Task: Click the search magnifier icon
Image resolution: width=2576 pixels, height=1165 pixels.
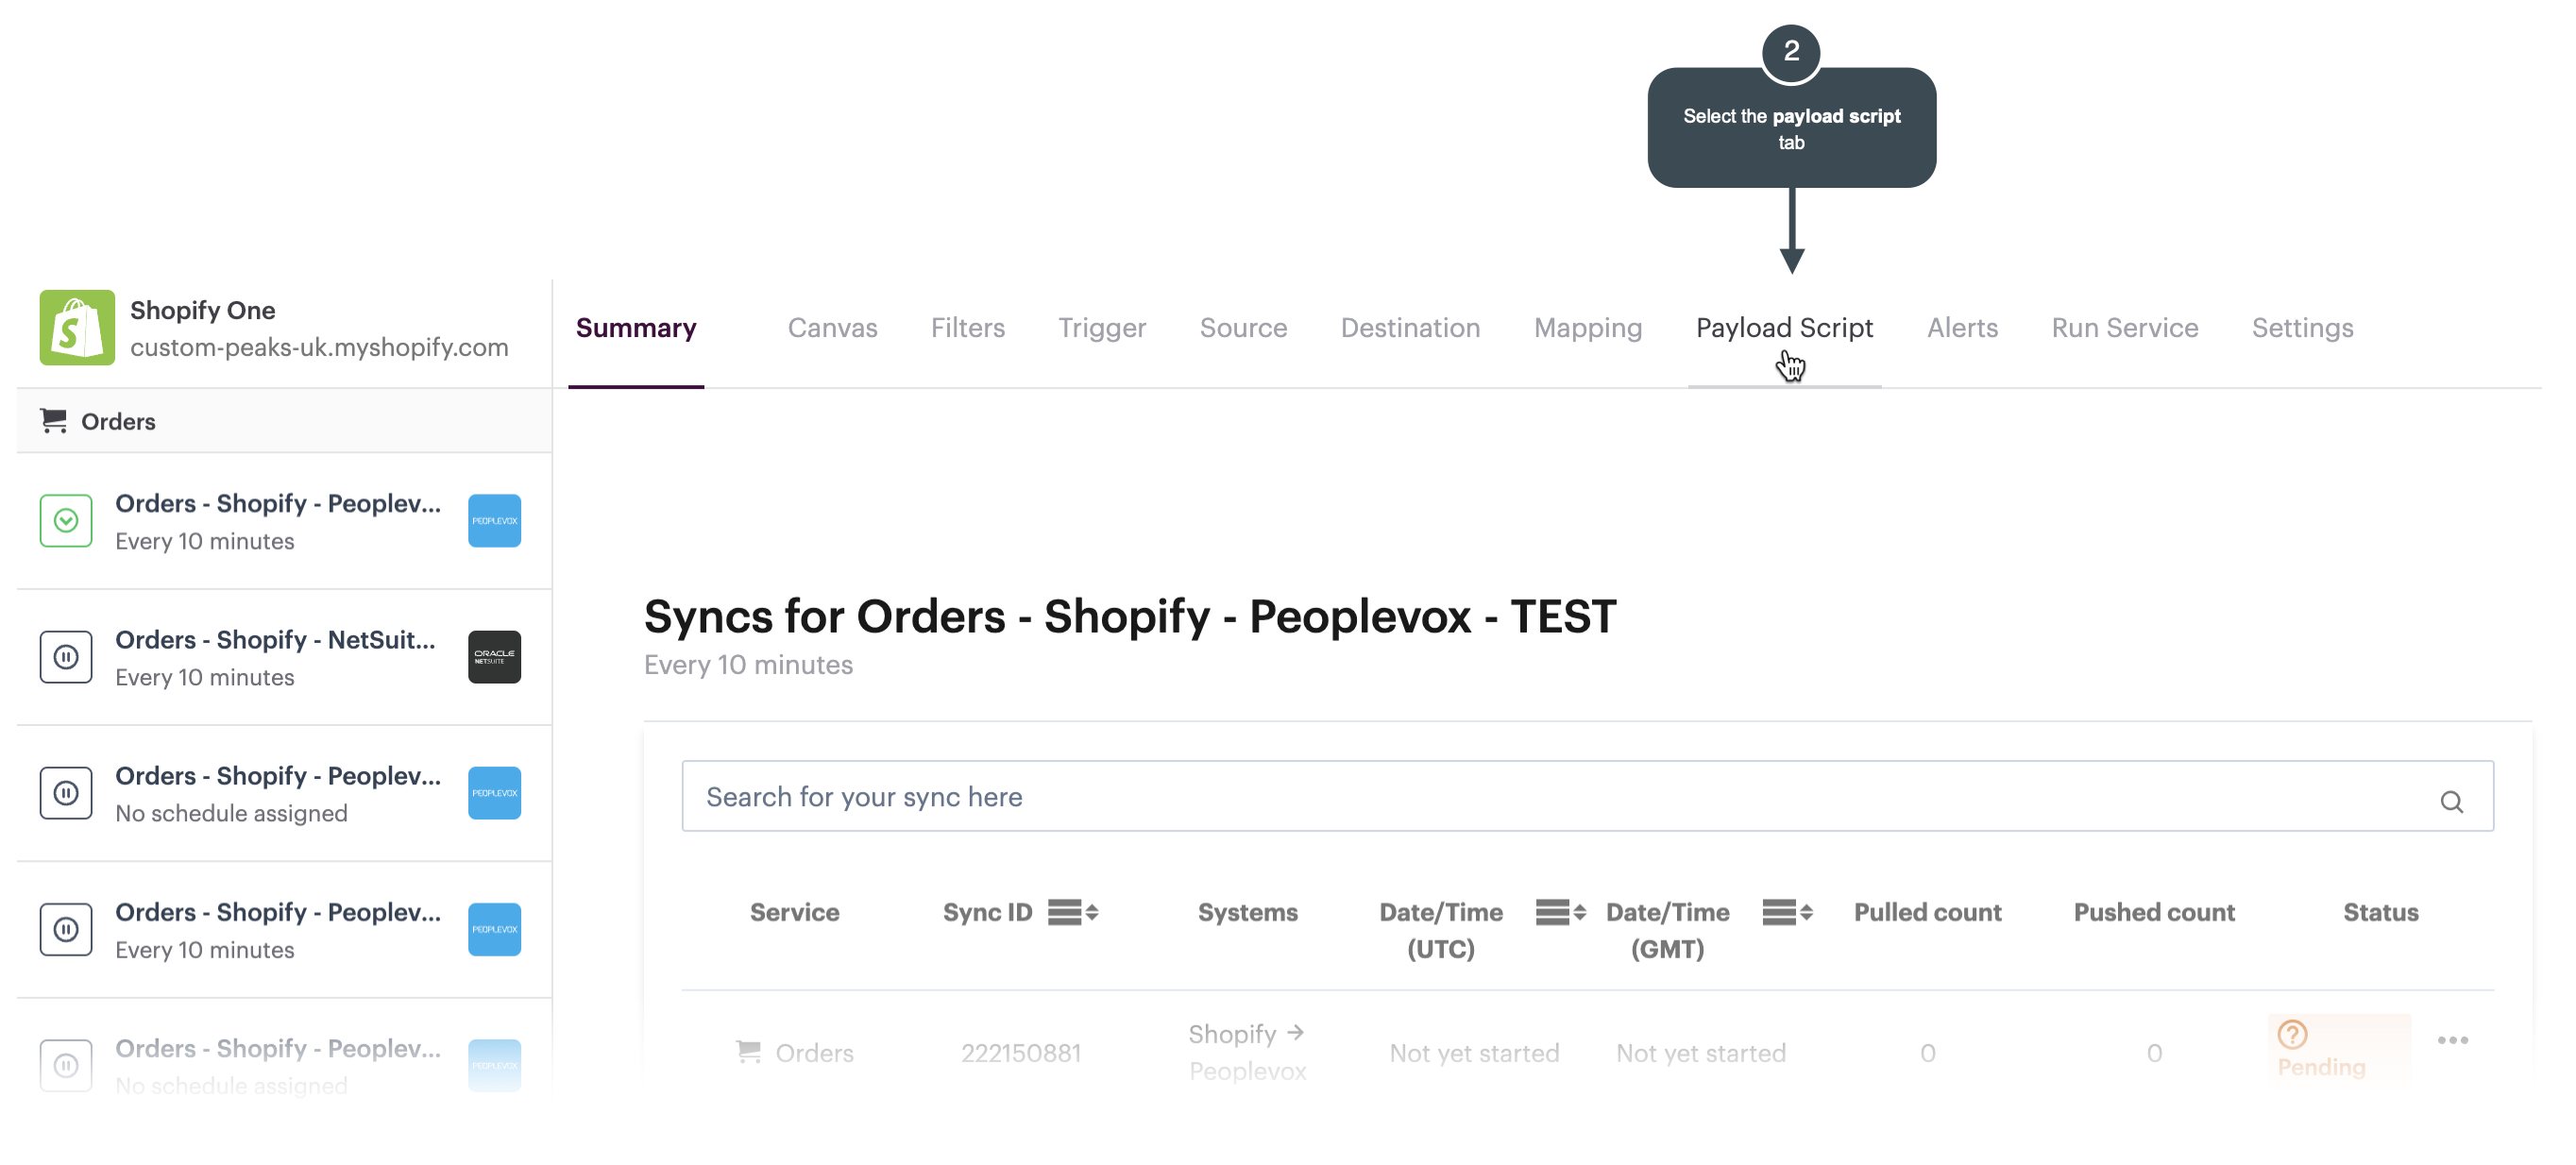Action: (2451, 801)
